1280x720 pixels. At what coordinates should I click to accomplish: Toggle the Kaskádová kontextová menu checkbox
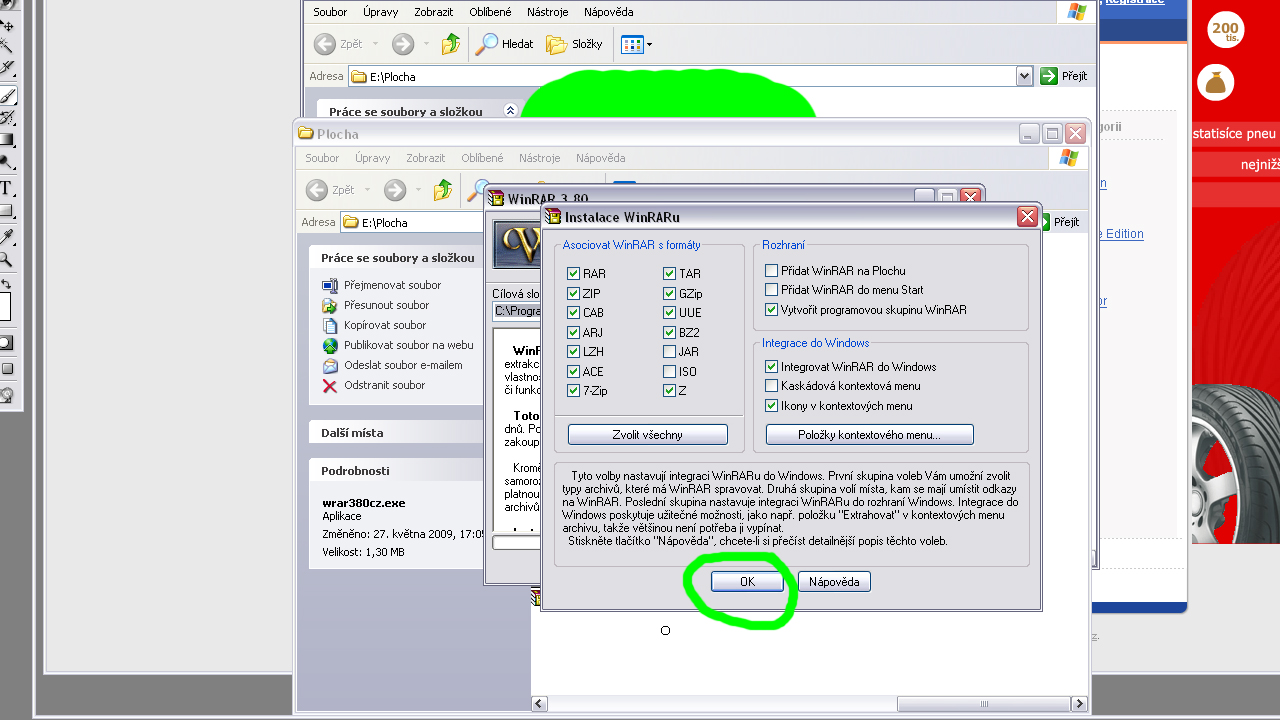click(771, 386)
